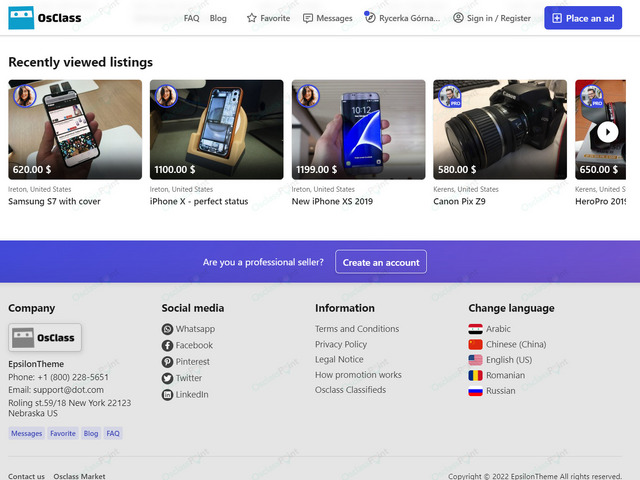Image resolution: width=640 pixels, height=480 pixels.
Task: Click the footer OsClass logo box
Action: coord(45,338)
